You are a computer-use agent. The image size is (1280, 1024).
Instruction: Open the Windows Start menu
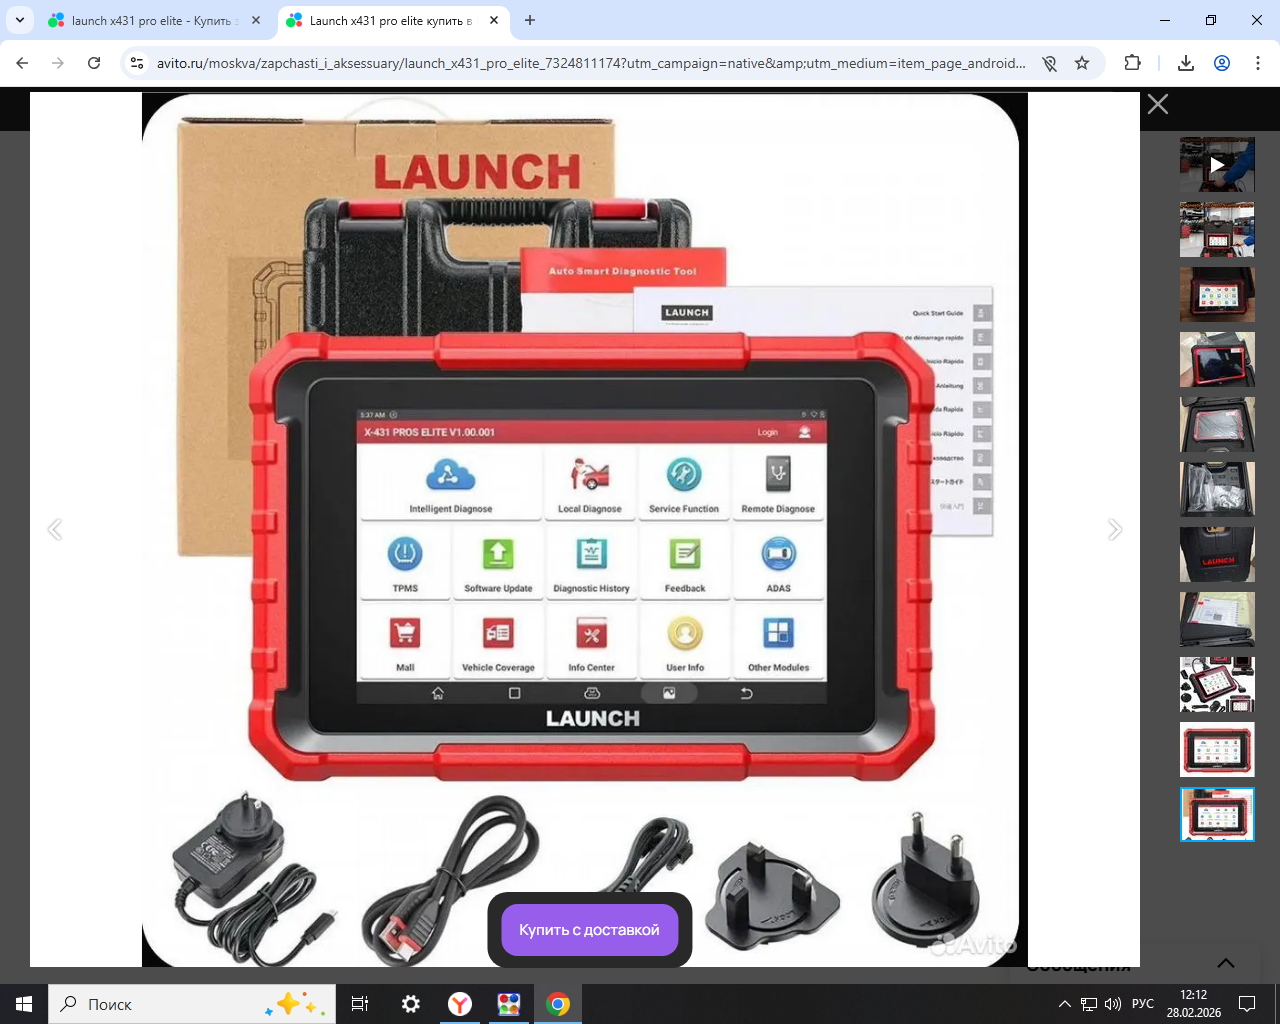click(x=24, y=1004)
